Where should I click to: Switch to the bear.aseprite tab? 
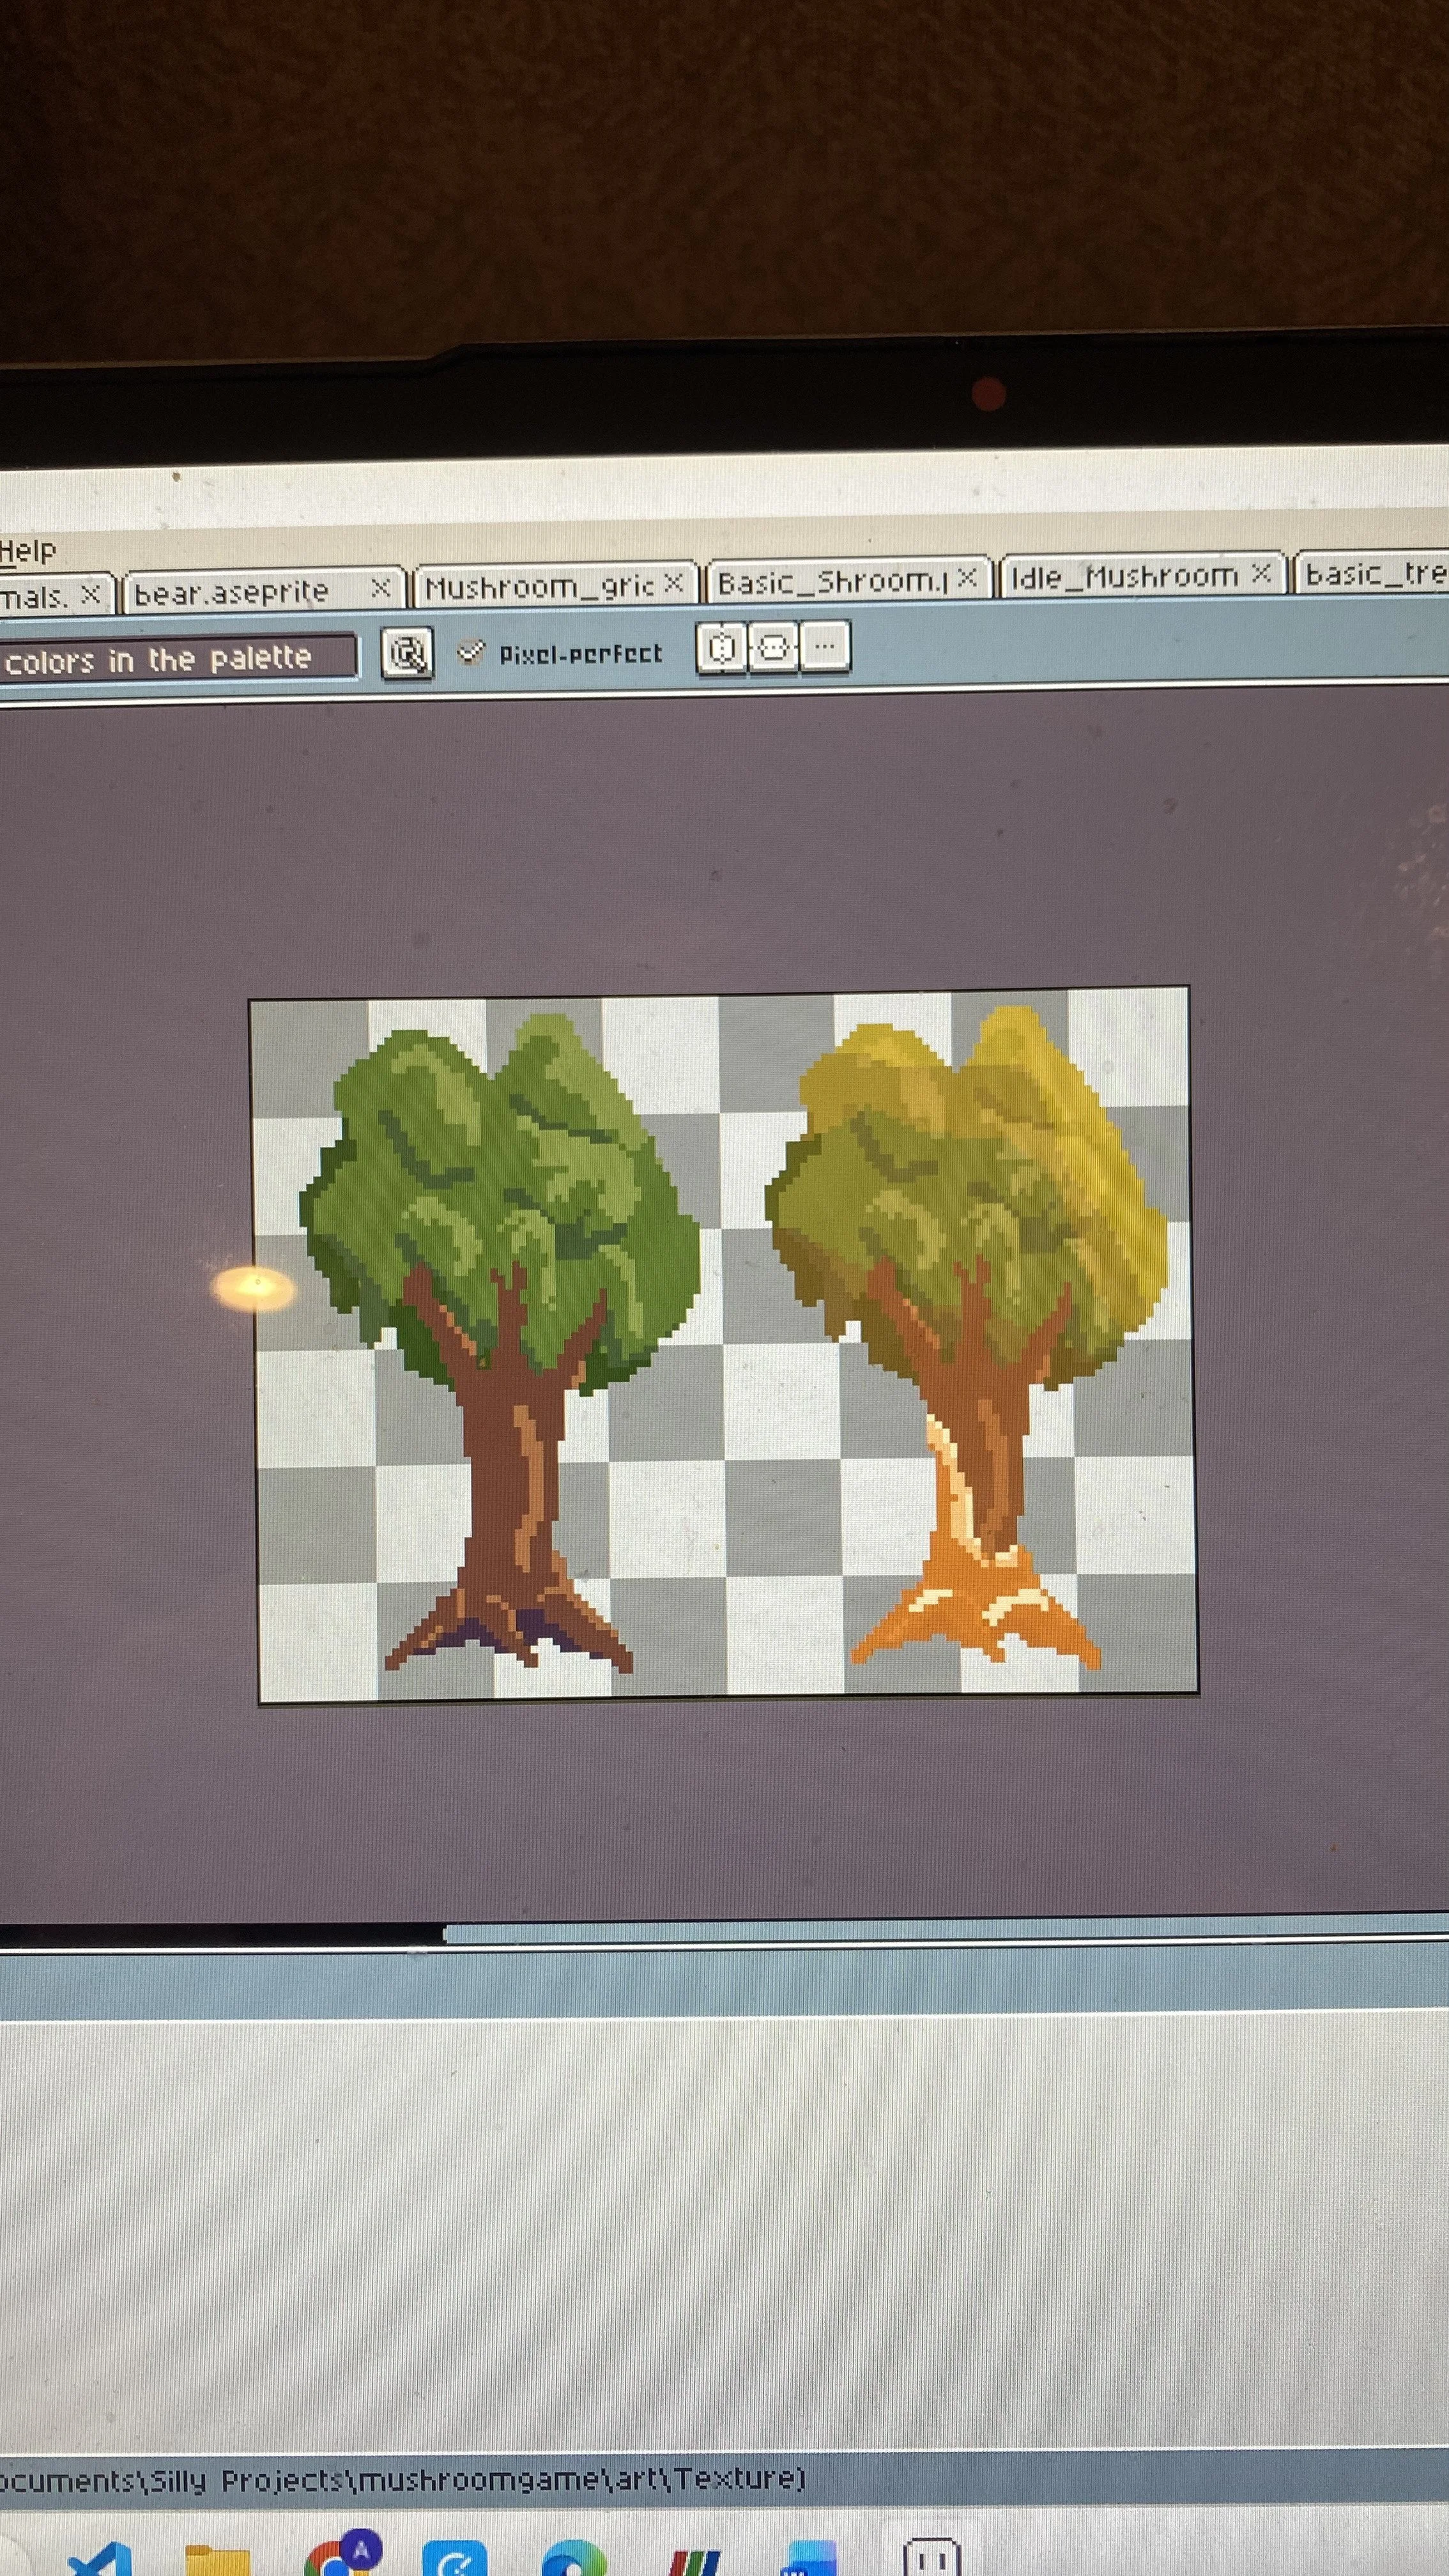(x=232, y=592)
